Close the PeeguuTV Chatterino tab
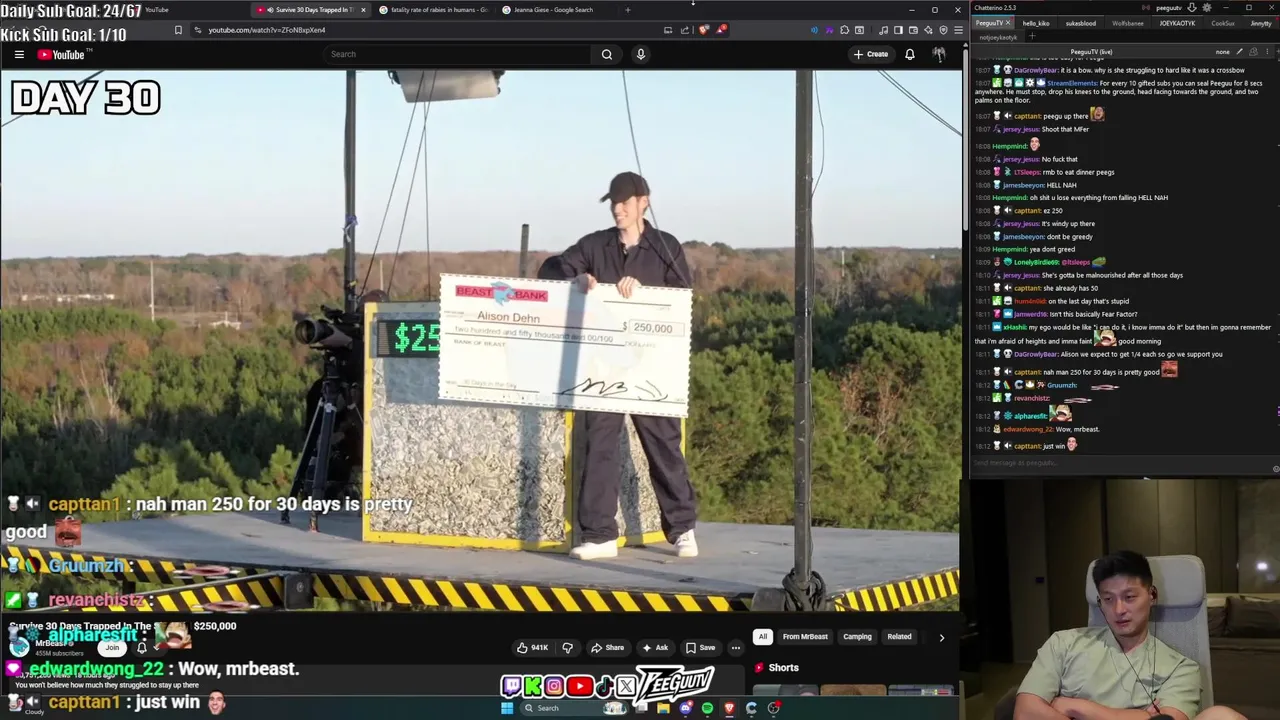The height and width of the screenshot is (720, 1280). coord(1008,23)
